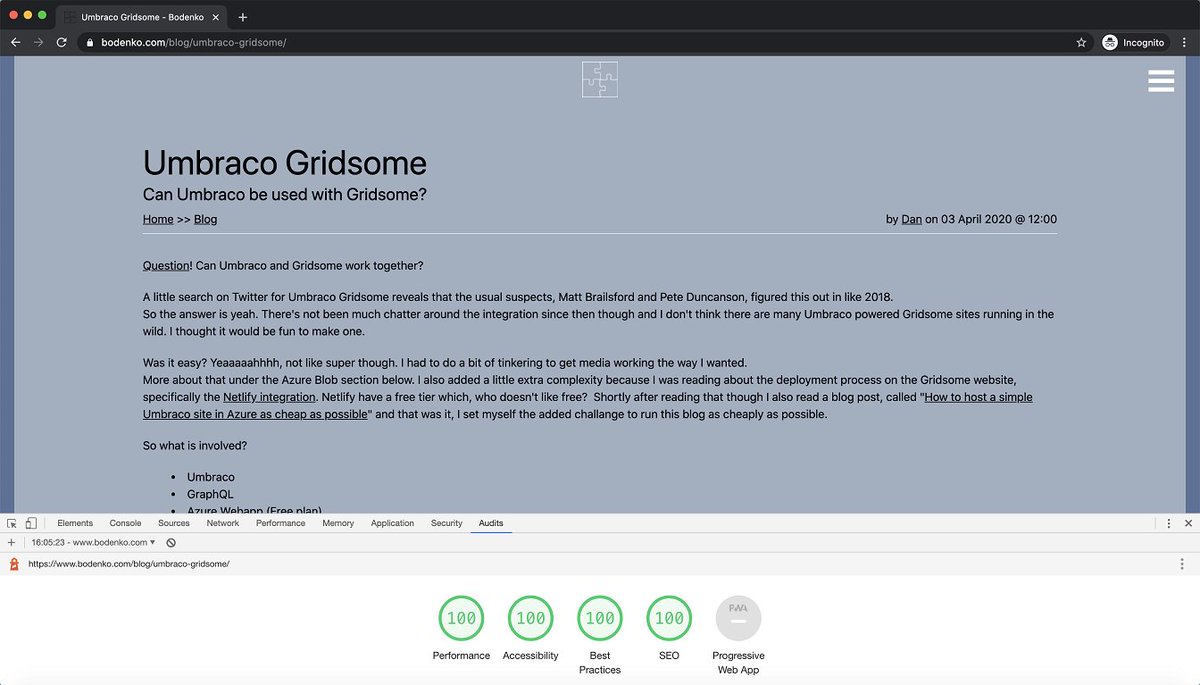Open author Dan link

[x=912, y=219]
